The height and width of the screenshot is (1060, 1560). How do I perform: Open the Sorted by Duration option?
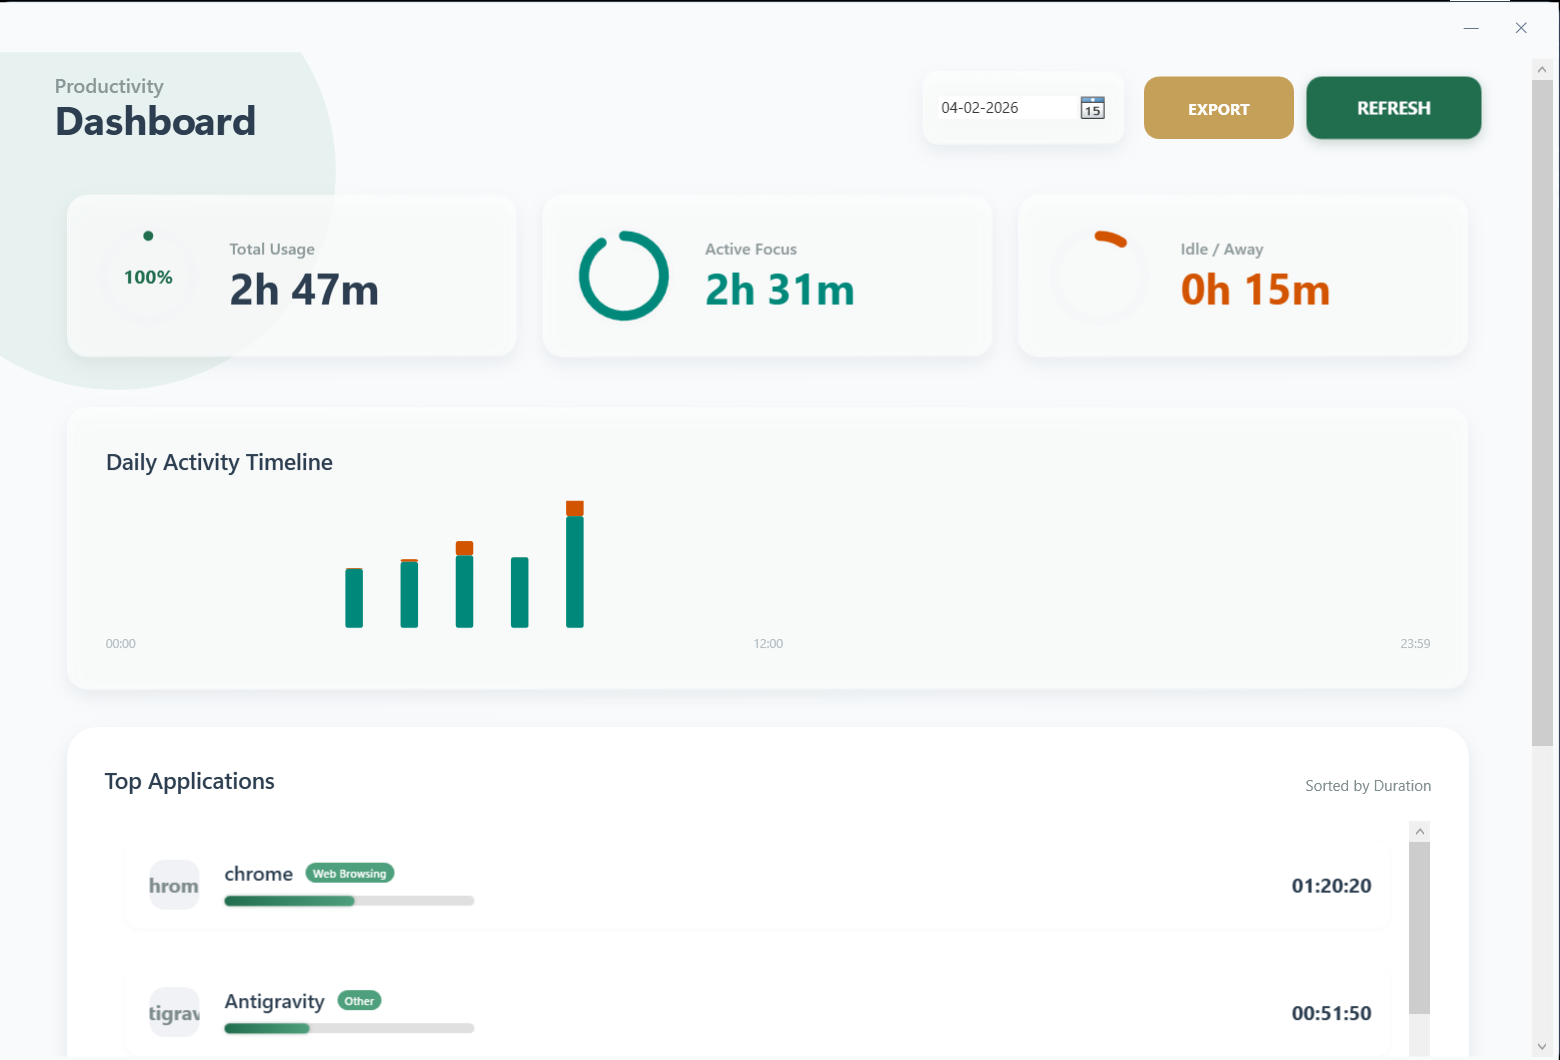1368,786
